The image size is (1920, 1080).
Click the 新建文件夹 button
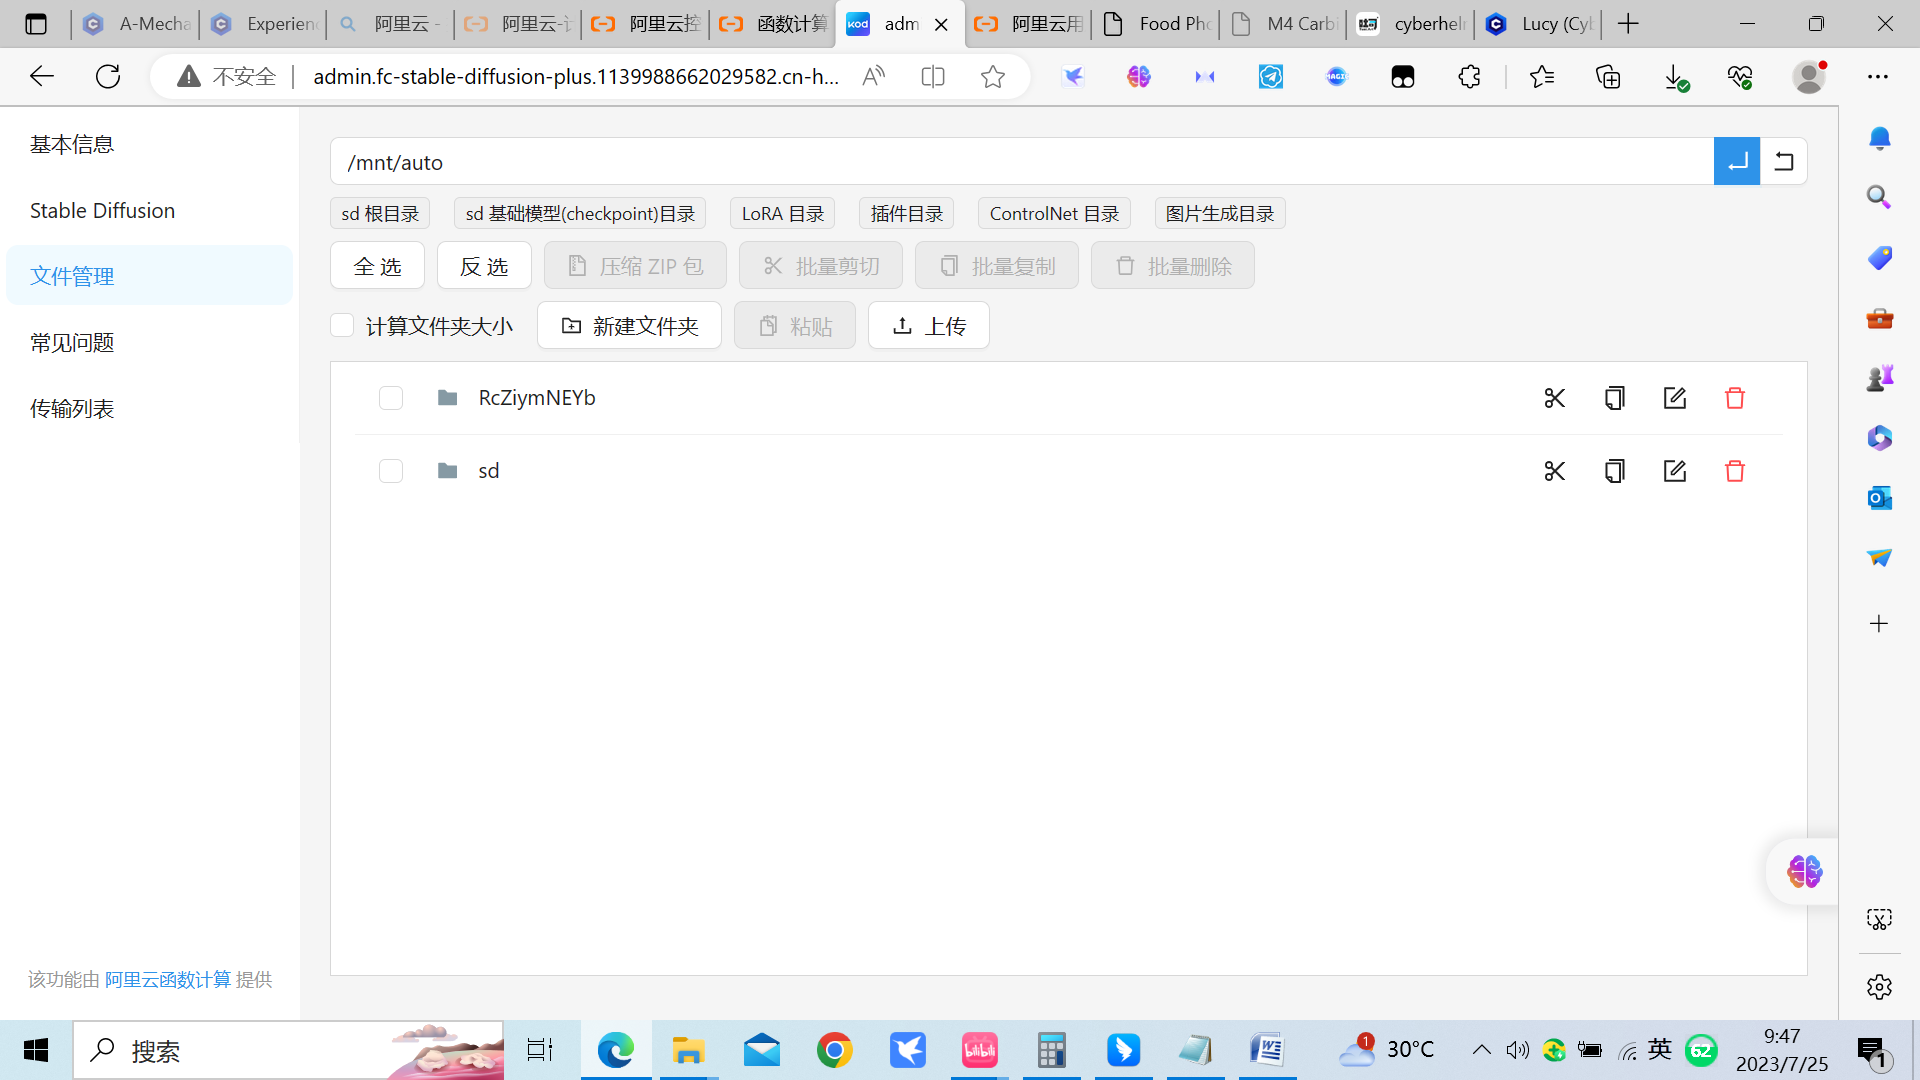pyautogui.click(x=629, y=326)
